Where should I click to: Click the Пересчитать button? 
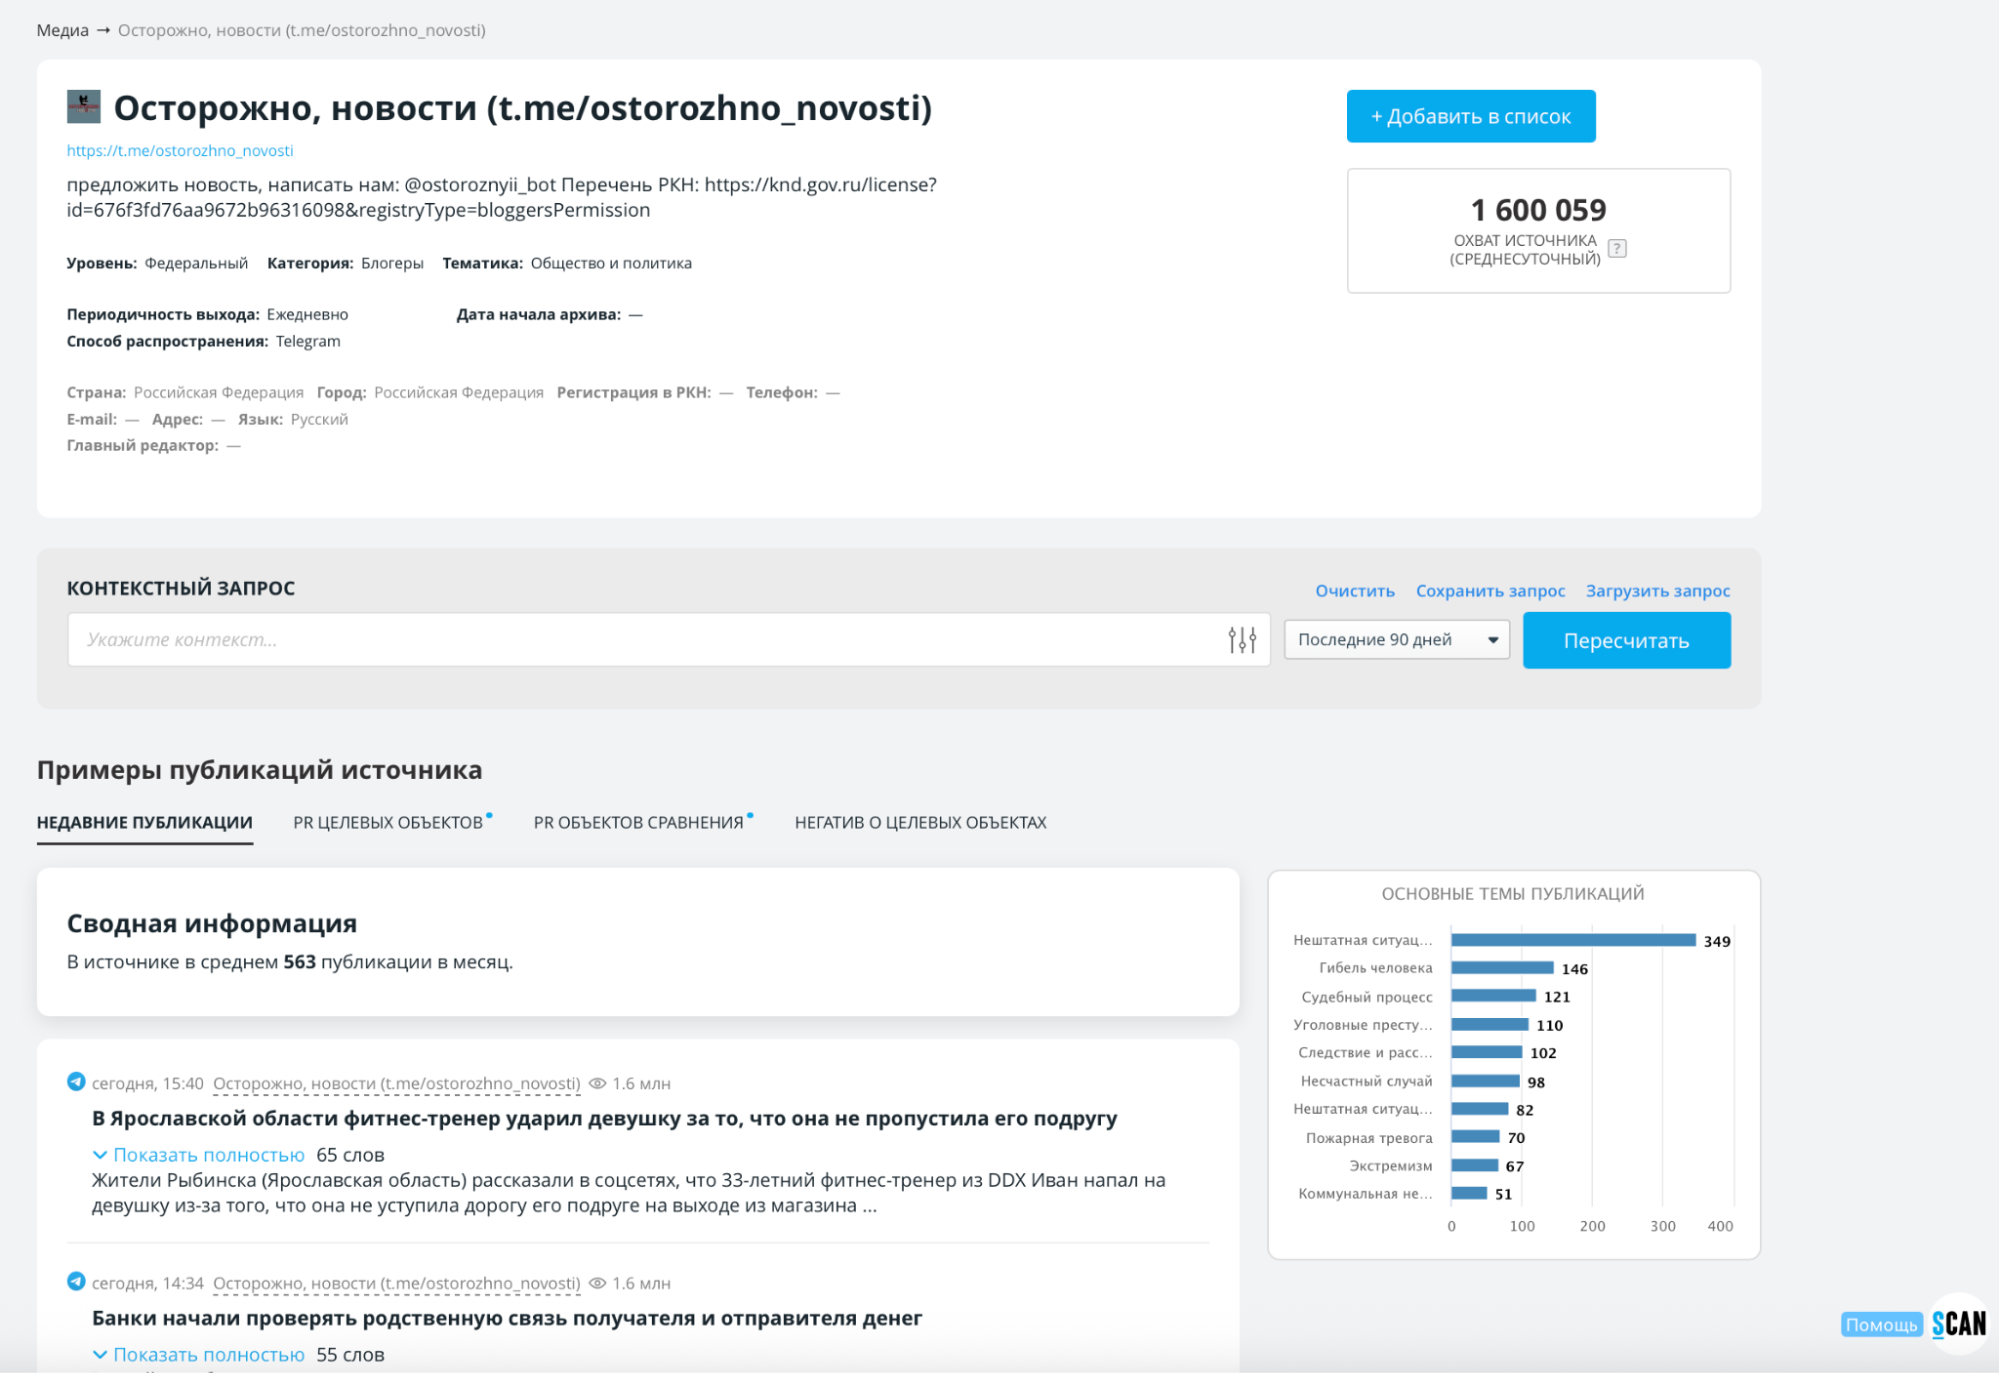click(x=1626, y=641)
